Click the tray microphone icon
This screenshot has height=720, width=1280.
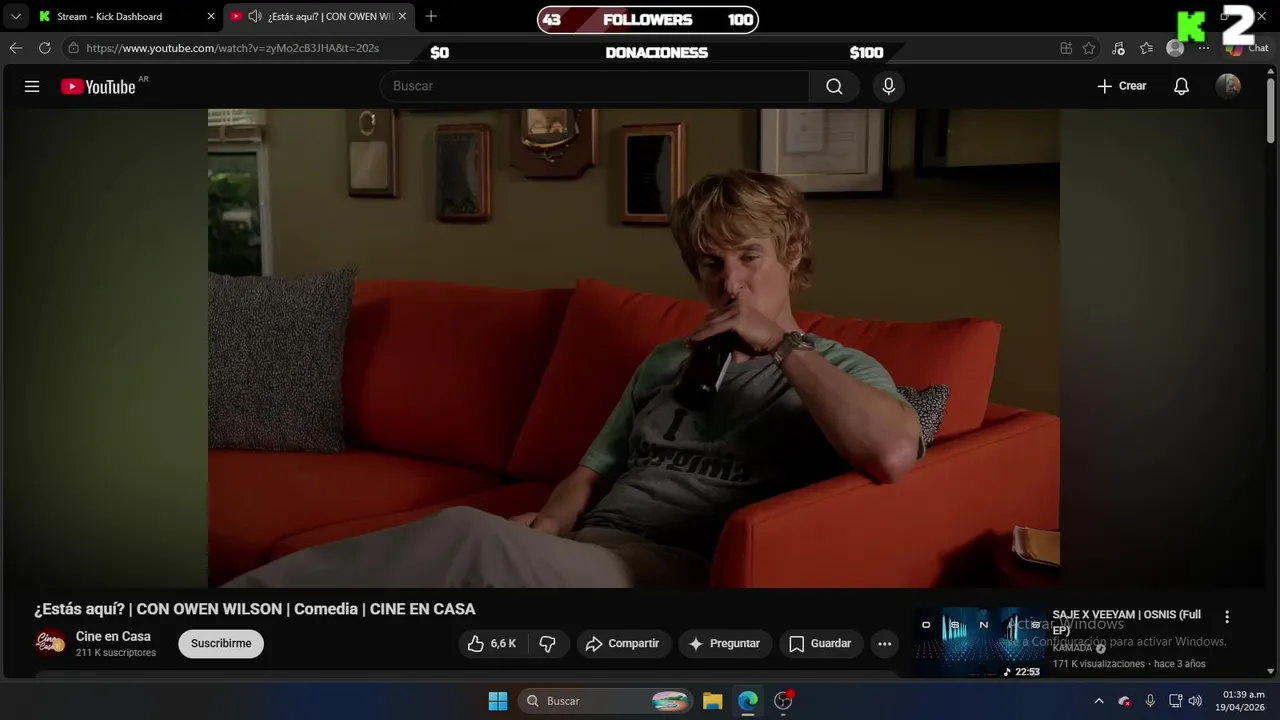point(1150,701)
